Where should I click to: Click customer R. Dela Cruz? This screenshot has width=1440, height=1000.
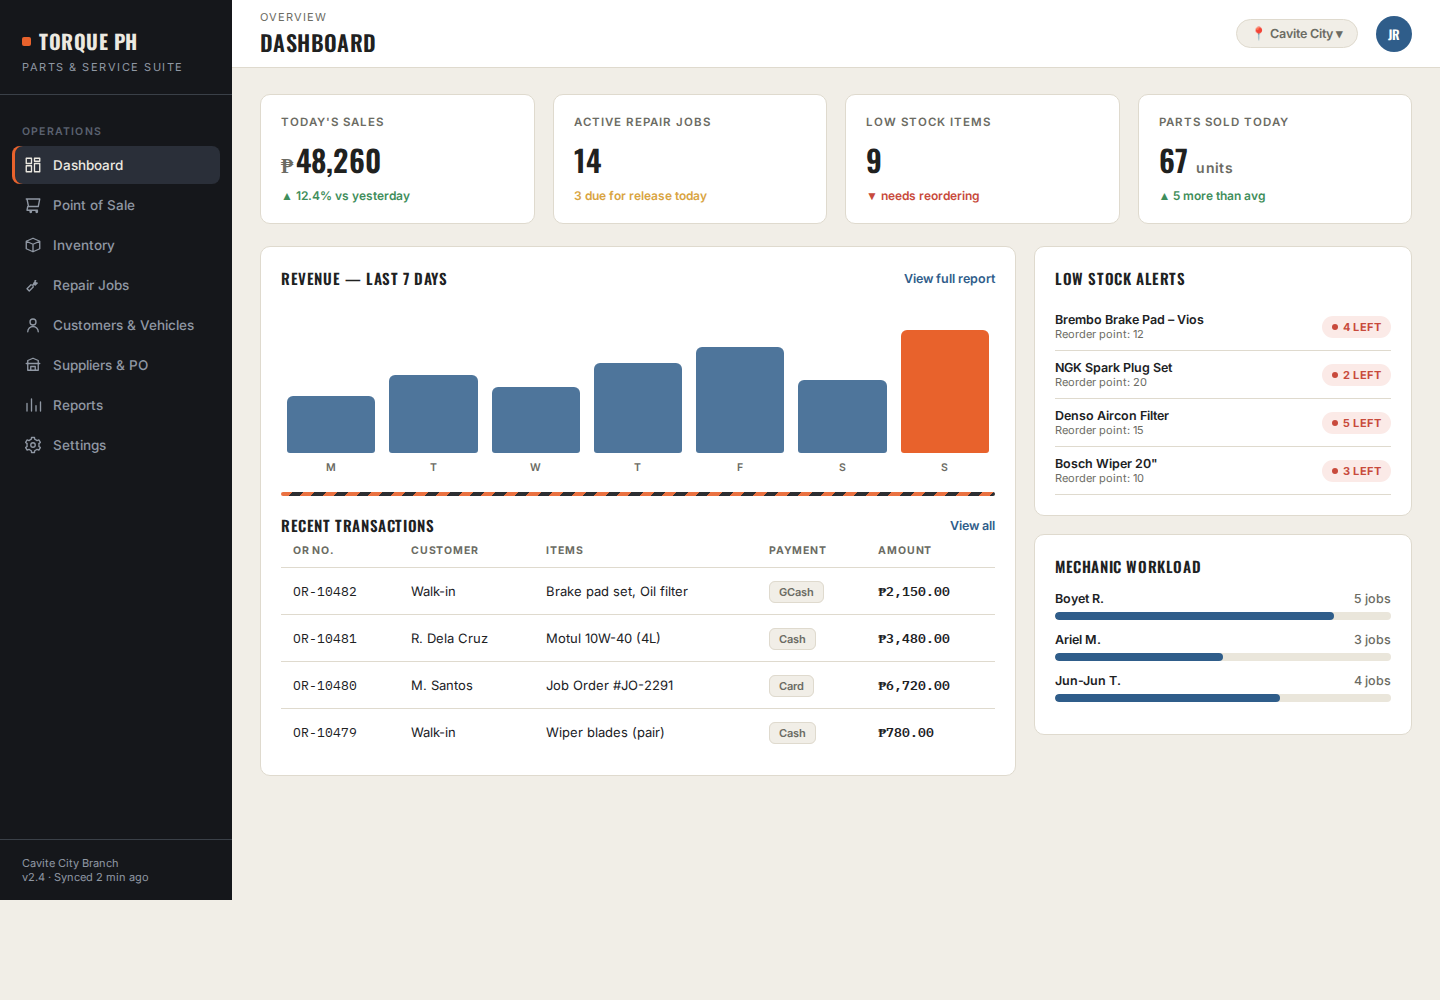pos(449,639)
